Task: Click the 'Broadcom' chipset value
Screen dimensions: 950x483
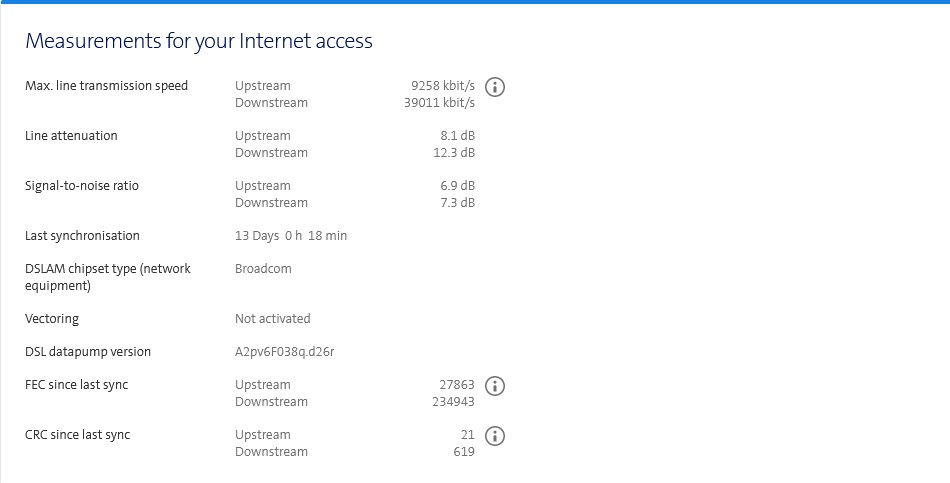Action: [x=263, y=269]
